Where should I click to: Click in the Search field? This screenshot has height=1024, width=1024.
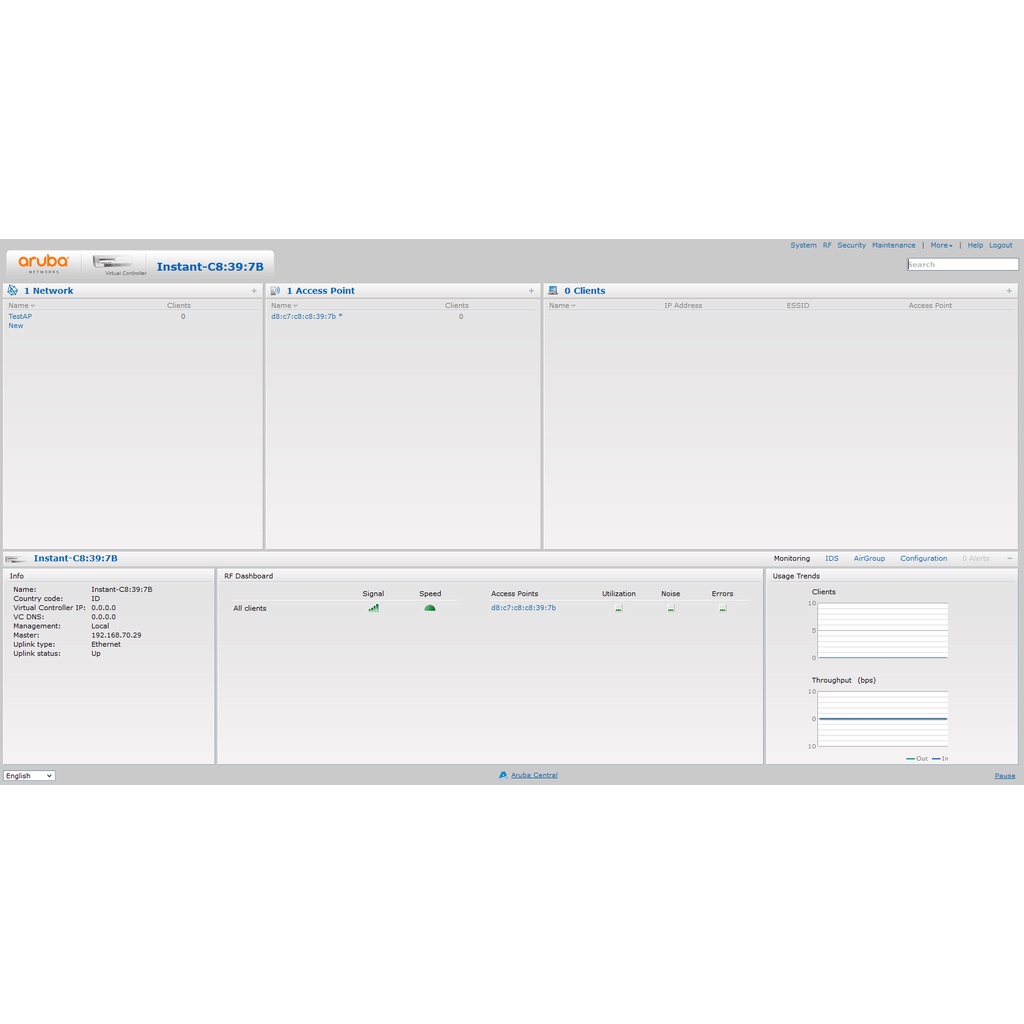click(x=963, y=264)
